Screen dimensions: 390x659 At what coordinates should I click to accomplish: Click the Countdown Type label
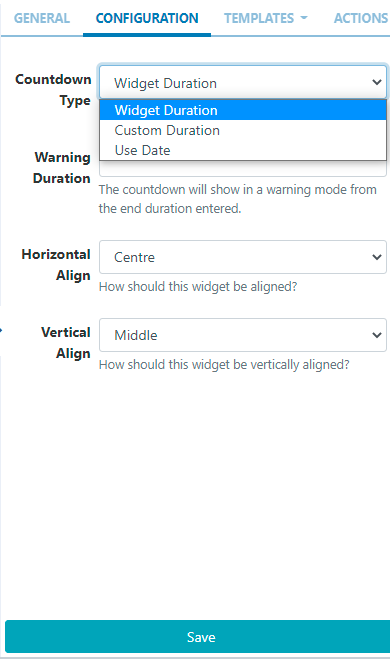(x=53, y=90)
